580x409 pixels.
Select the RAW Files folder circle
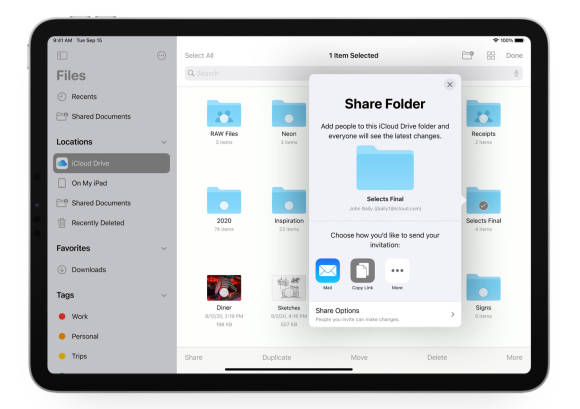point(224,118)
